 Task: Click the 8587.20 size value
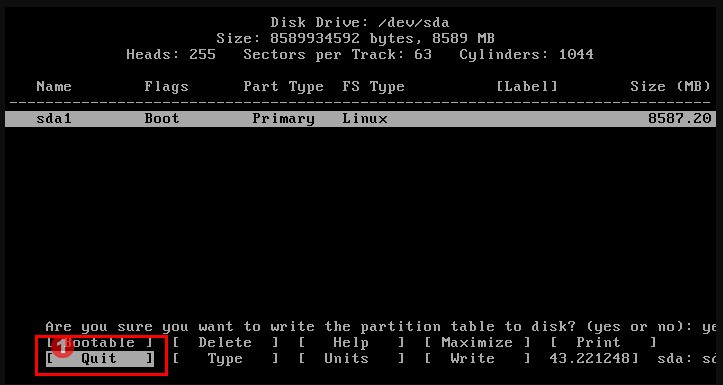tap(679, 119)
